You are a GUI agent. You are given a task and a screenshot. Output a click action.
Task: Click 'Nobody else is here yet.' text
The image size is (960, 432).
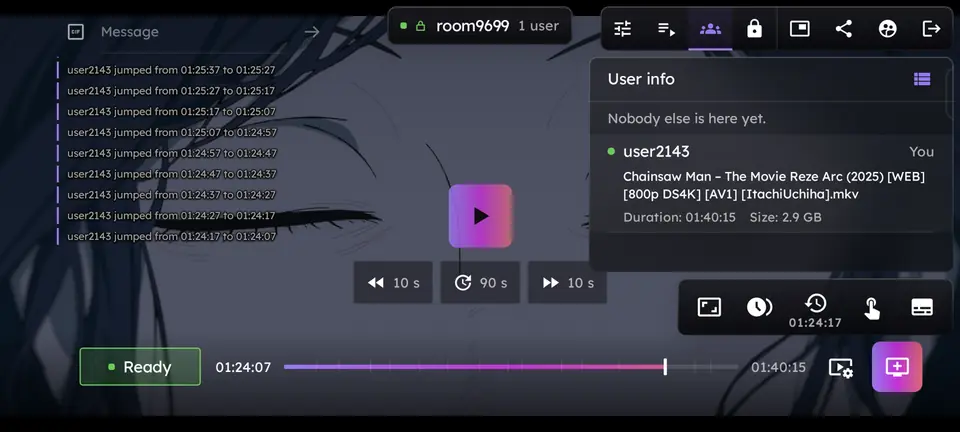tap(686, 118)
